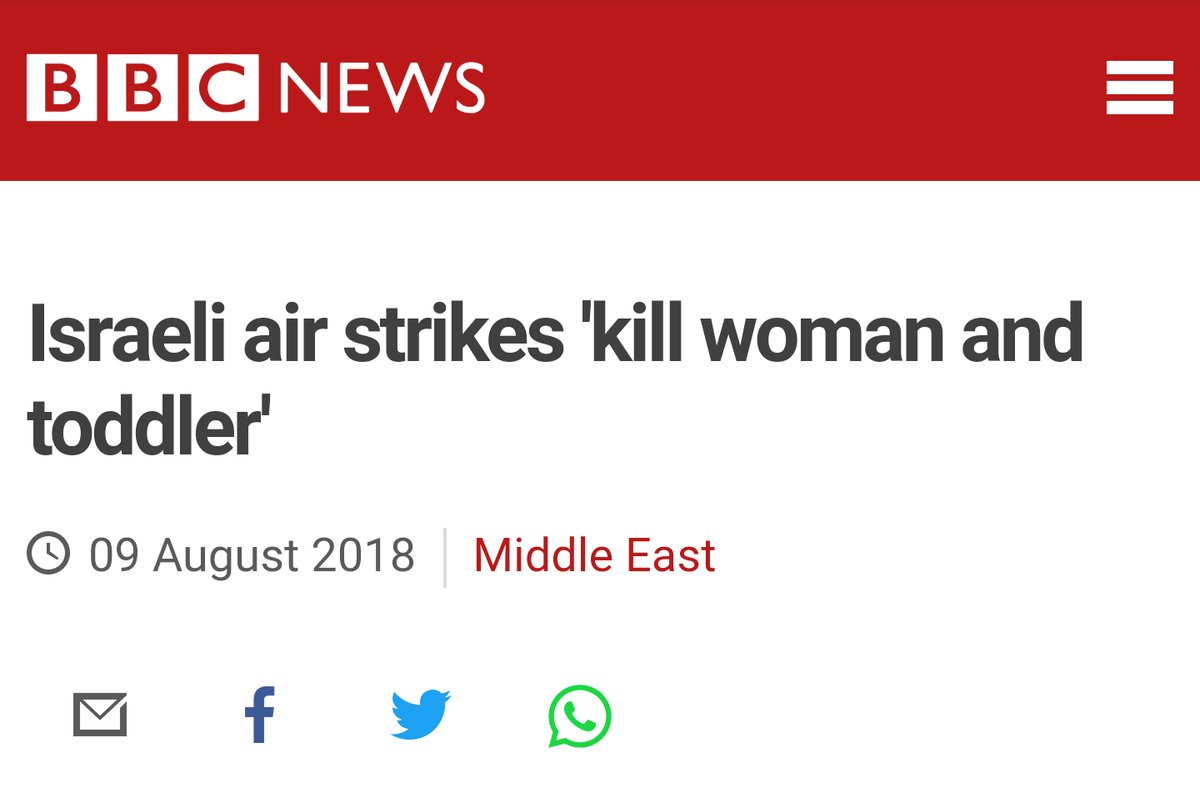Click the clock icon beside the date
Viewport: 1200px width, 798px height.
[x=48, y=553]
